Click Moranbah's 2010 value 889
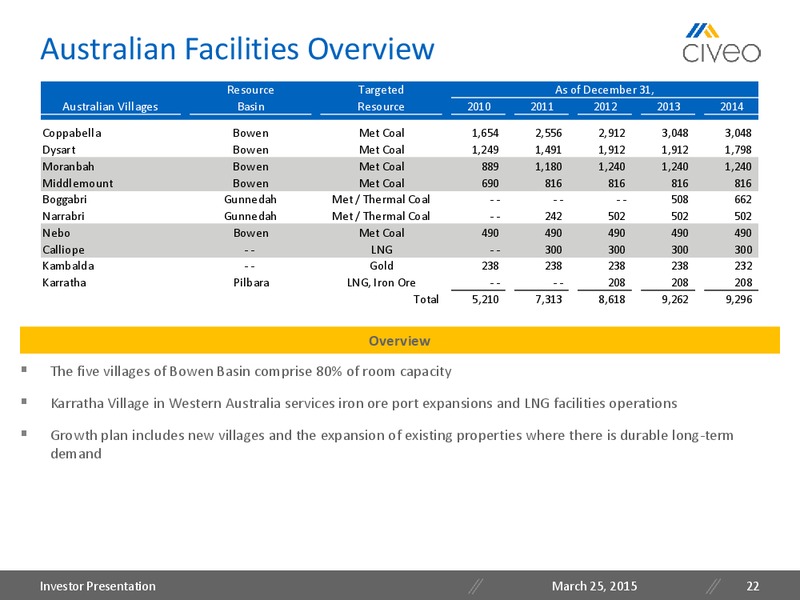800x600 pixels. click(490, 166)
